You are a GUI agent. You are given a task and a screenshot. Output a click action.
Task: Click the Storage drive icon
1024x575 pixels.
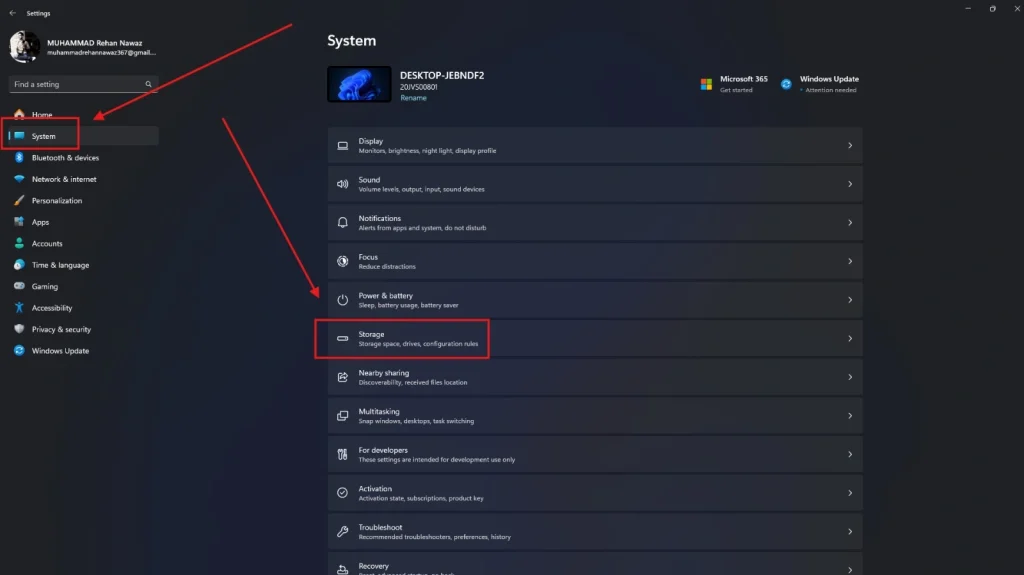point(342,338)
